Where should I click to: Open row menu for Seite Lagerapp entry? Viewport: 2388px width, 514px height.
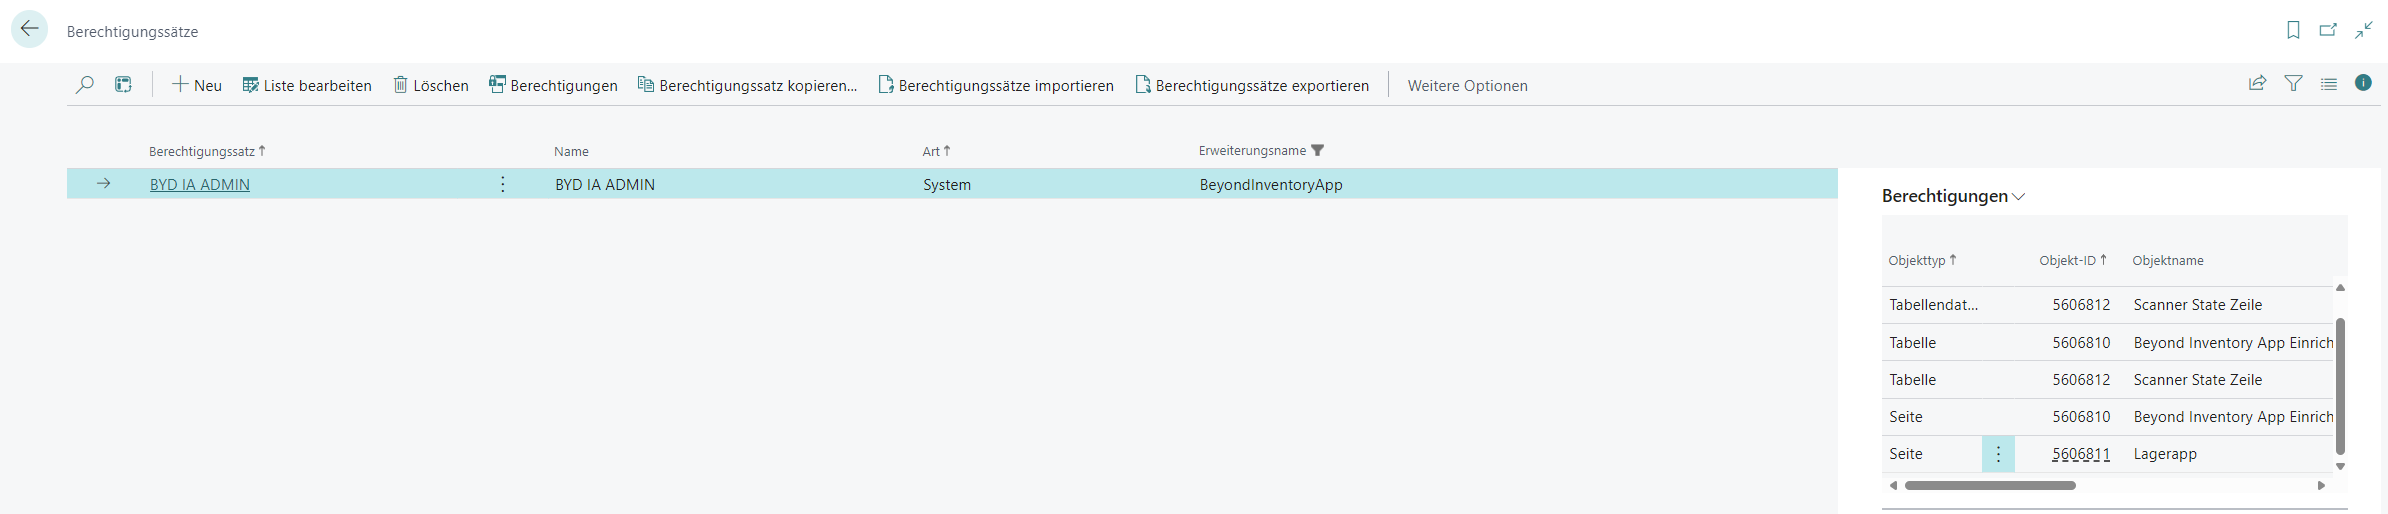(x=1998, y=454)
